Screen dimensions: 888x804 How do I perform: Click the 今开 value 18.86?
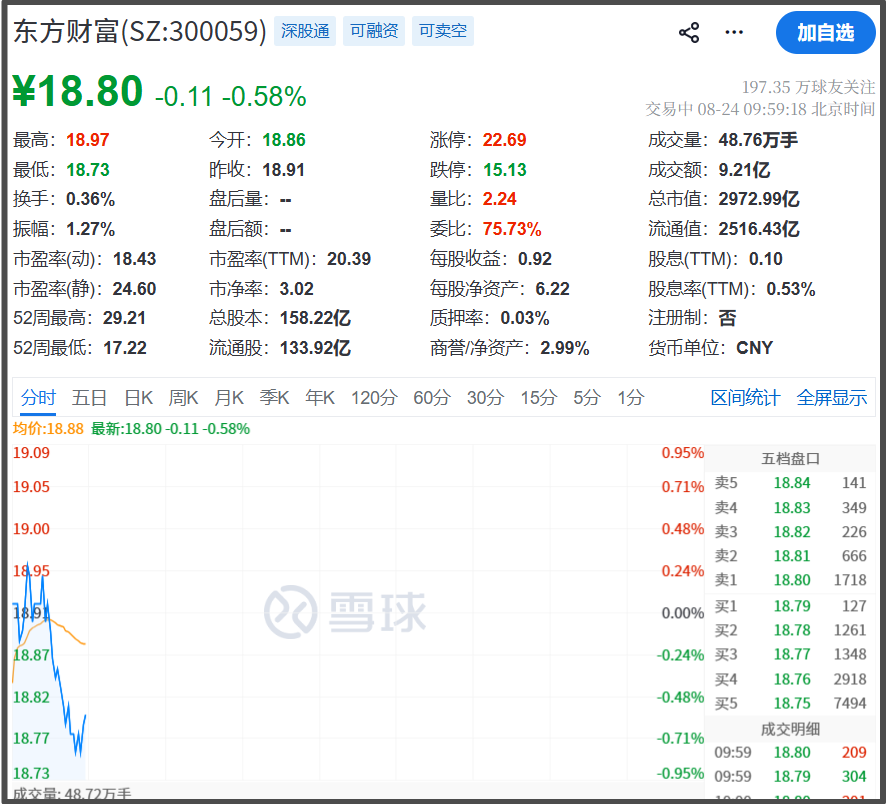pos(284,140)
